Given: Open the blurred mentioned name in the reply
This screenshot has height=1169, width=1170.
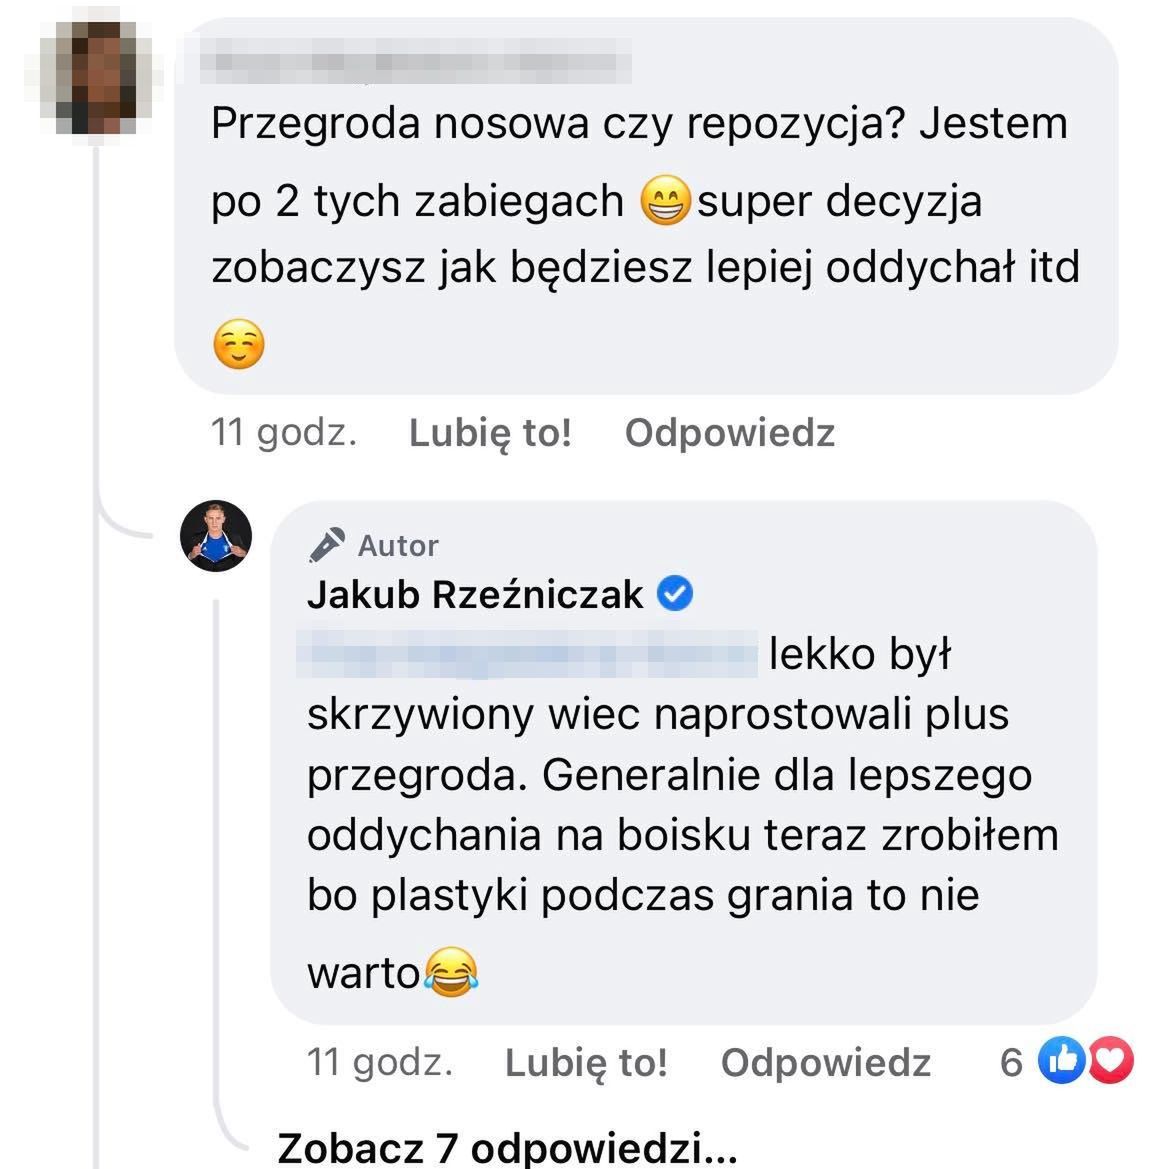Looking at the screenshot, I should [527, 654].
